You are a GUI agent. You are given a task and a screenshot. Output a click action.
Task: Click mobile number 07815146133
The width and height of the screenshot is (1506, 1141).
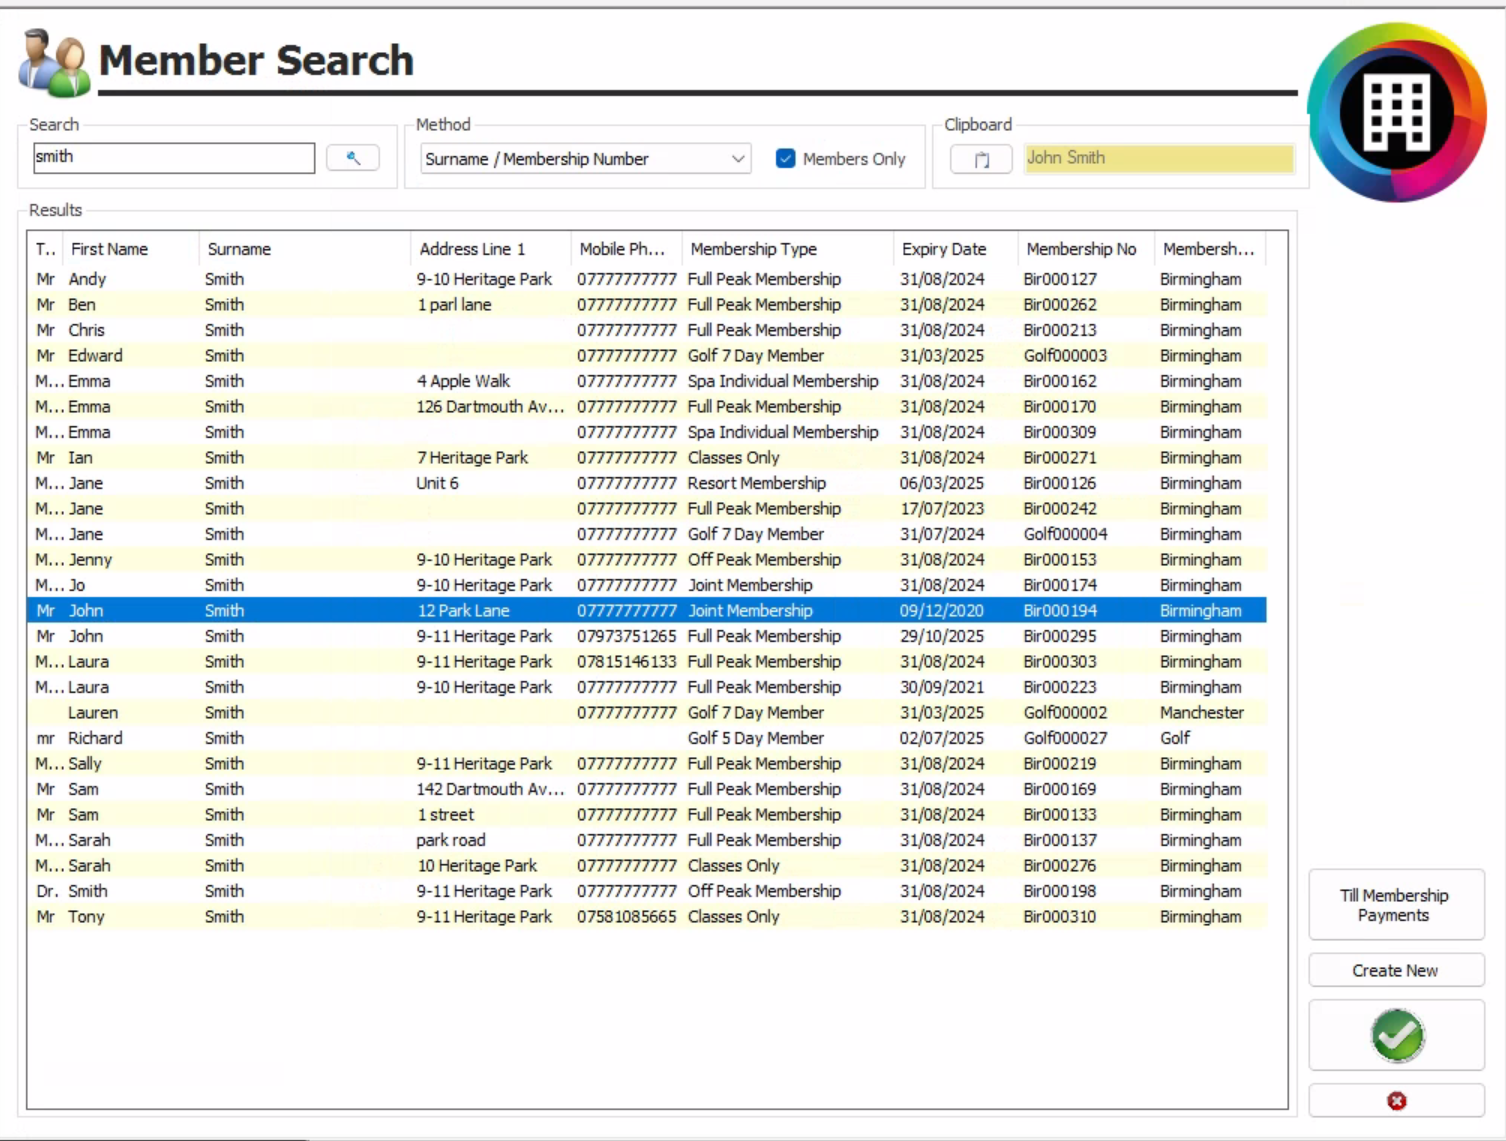pyautogui.click(x=626, y=662)
